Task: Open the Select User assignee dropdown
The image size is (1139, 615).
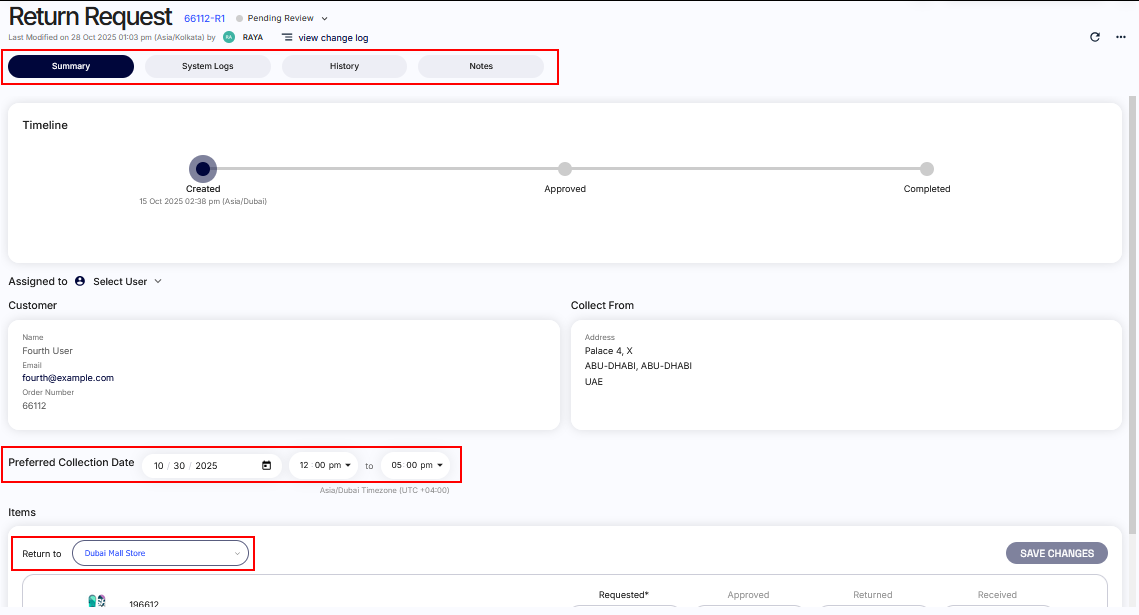Action: pos(127,281)
